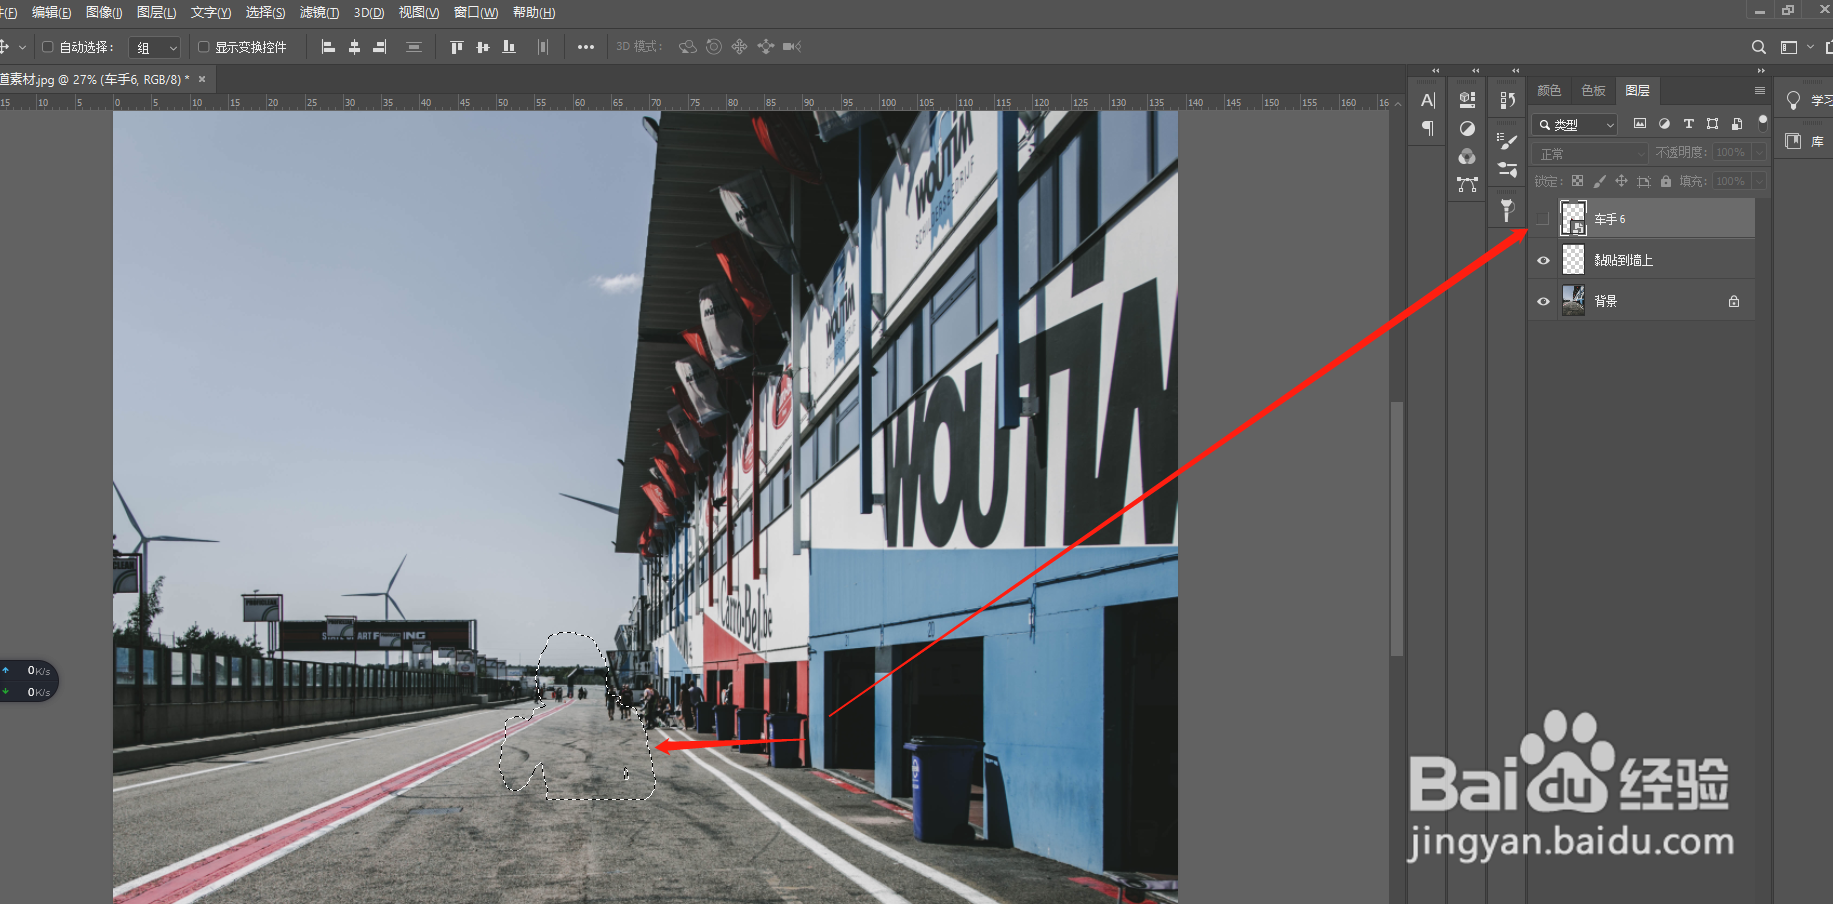Screen dimensions: 1833x904
Task: Switch to 色板 panel tab
Action: click(1593, 90)
